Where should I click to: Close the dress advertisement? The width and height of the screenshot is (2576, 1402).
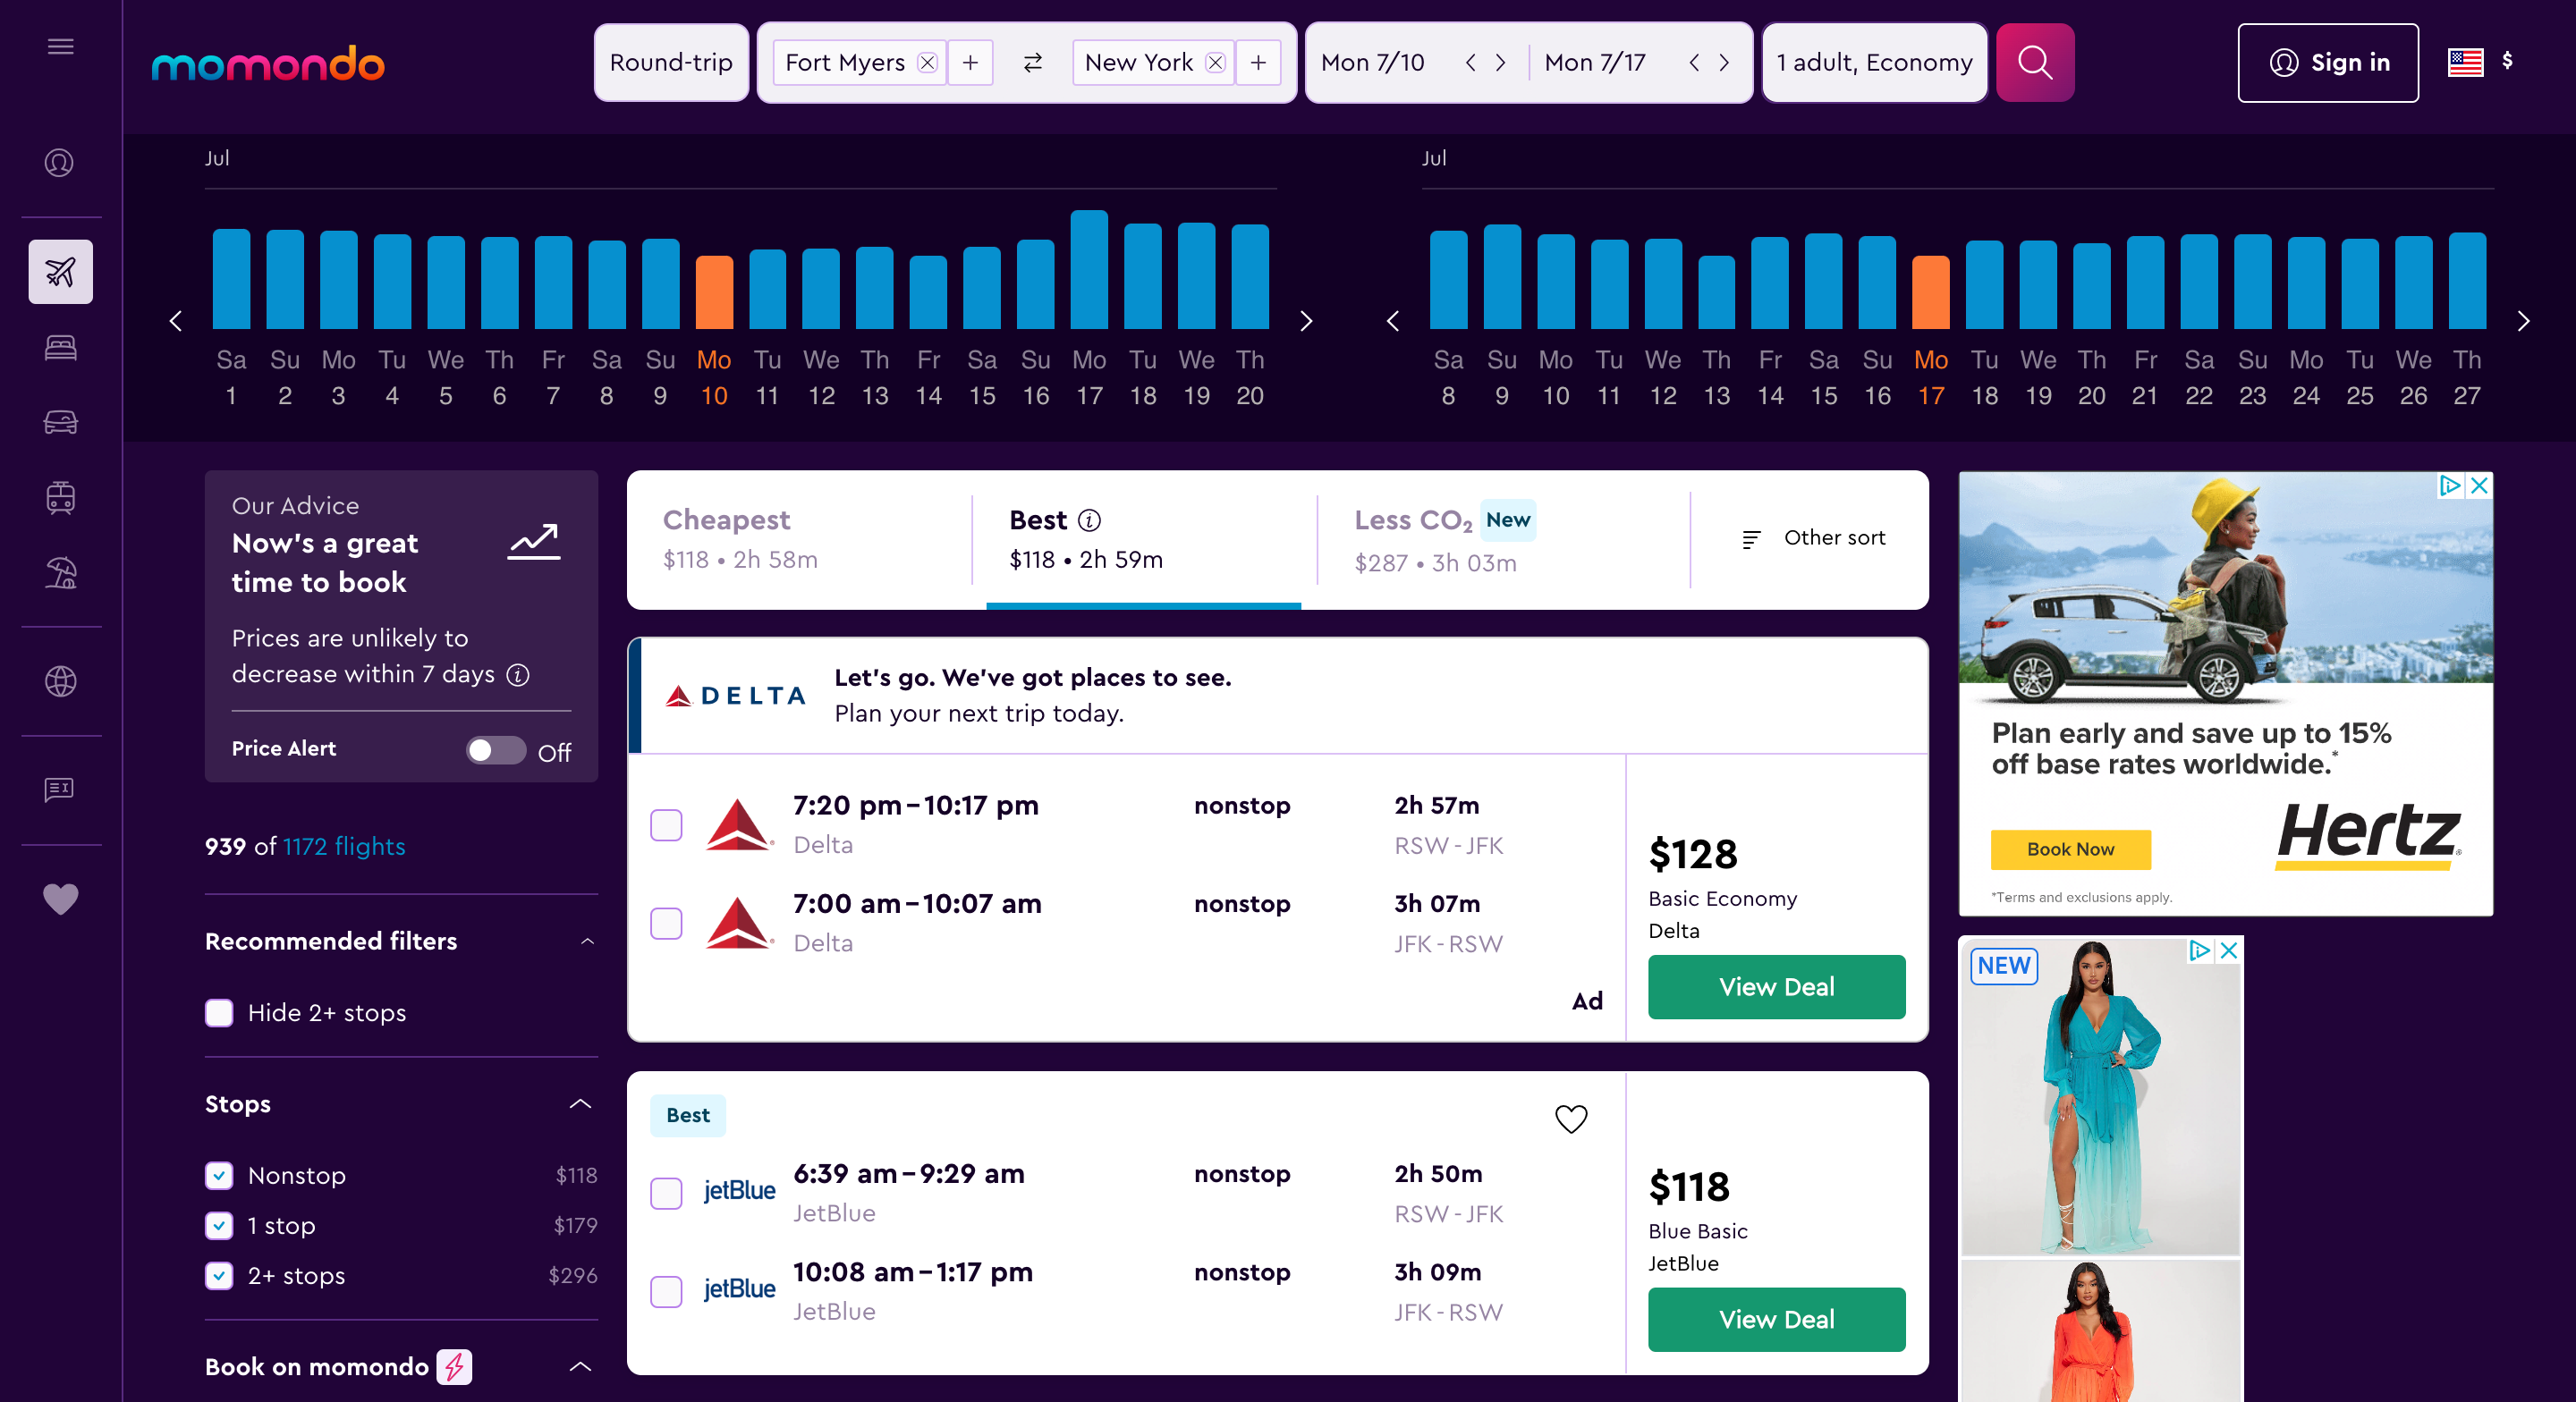[x=2228, y=950]
